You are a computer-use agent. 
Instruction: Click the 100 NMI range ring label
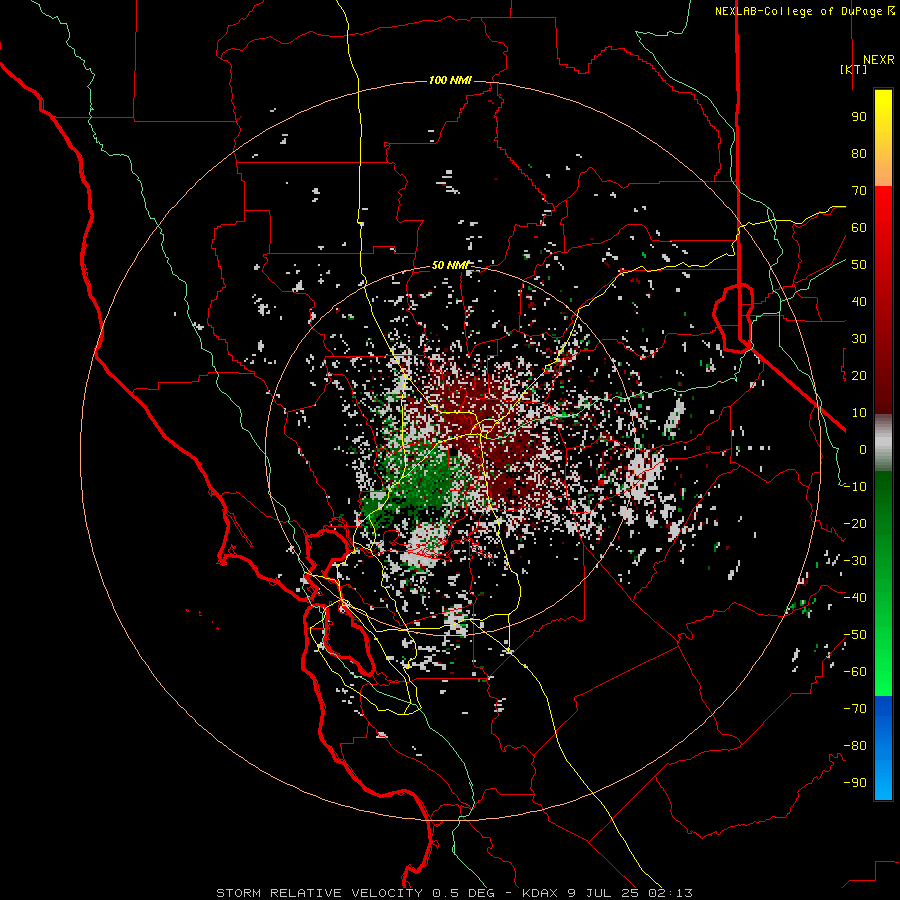pos(450,80)
